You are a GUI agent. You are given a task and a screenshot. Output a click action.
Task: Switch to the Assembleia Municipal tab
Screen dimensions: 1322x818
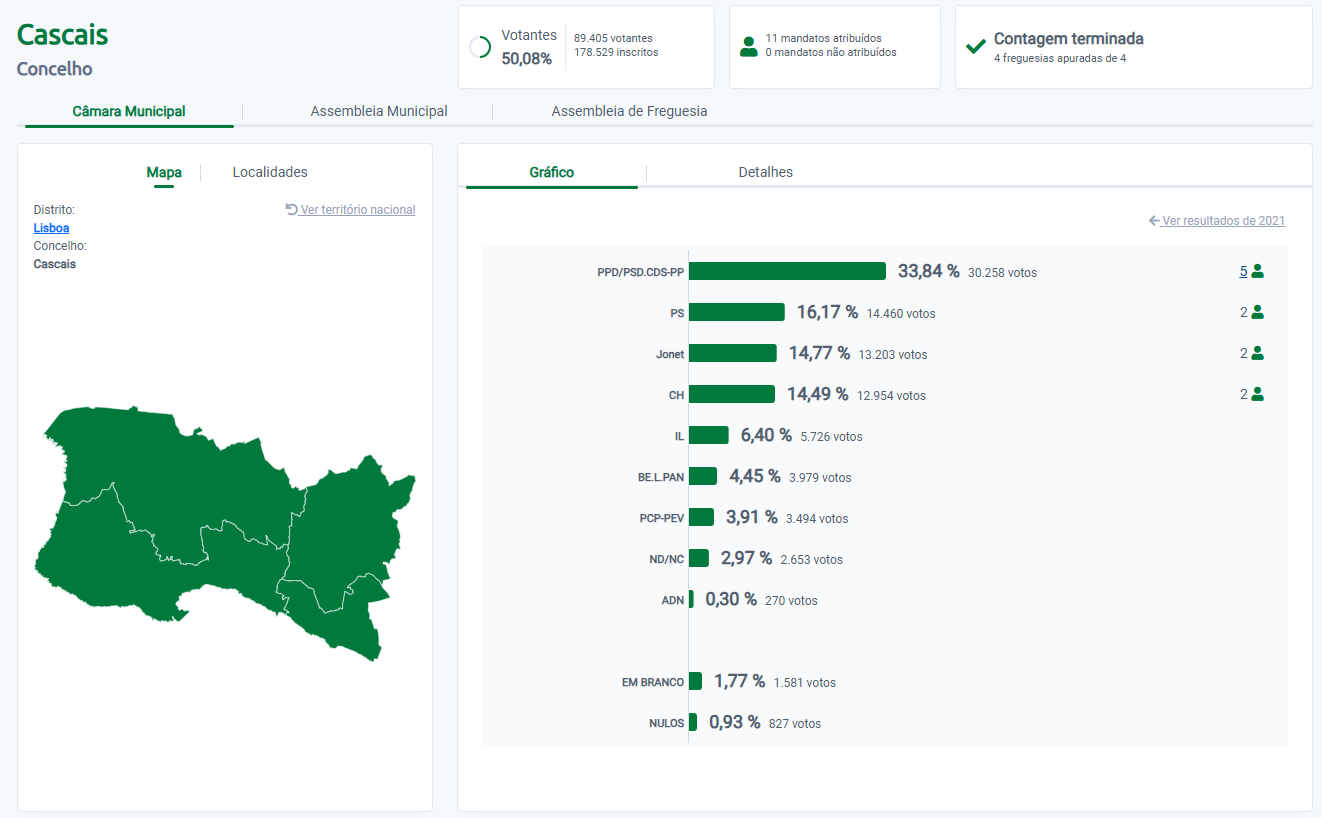(379, 111)
